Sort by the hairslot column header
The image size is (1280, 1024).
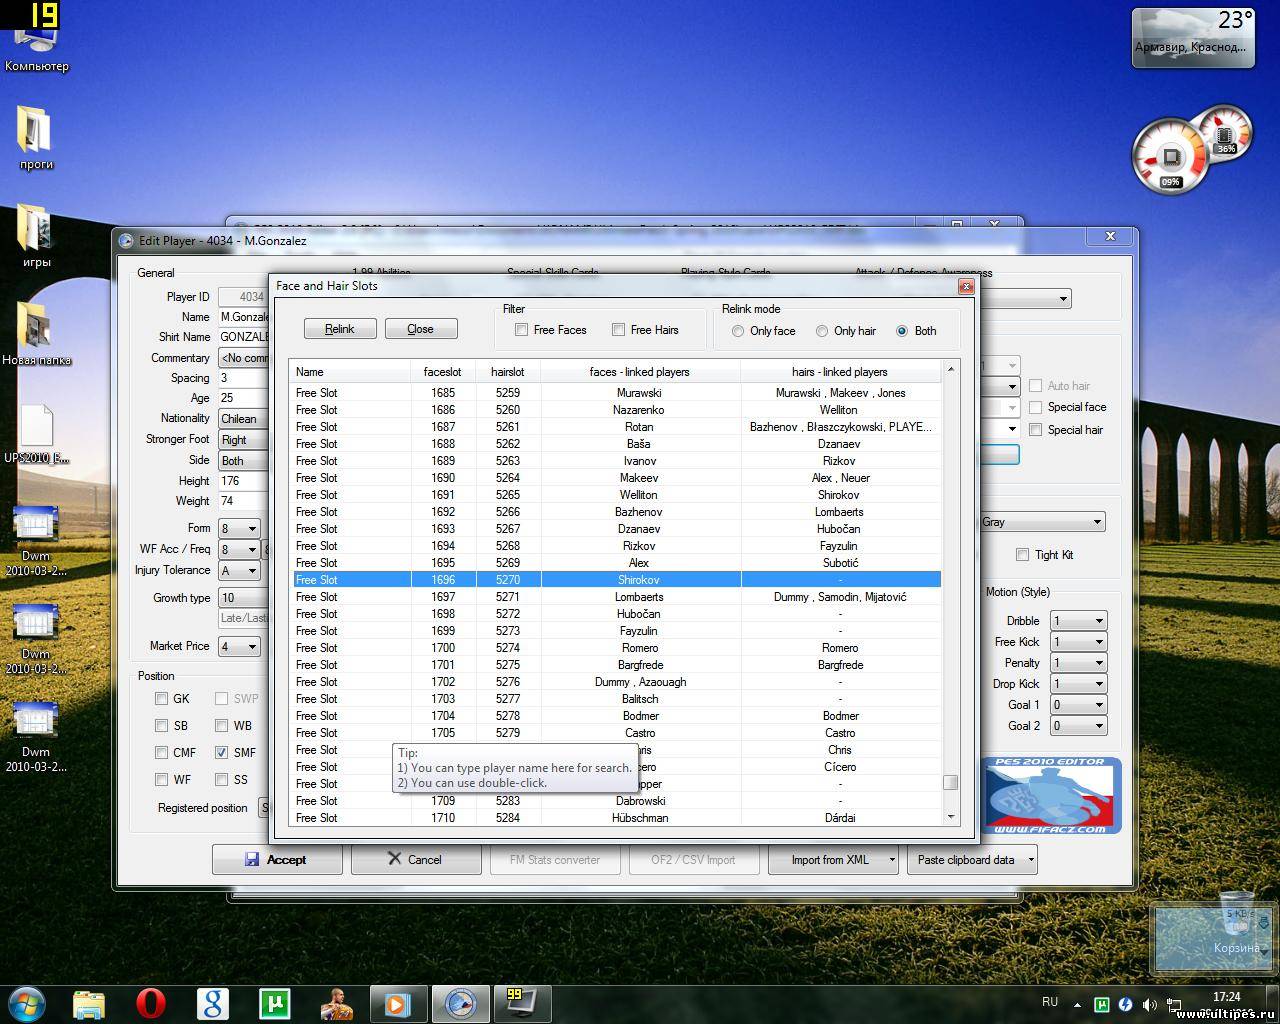pos(507,372)
